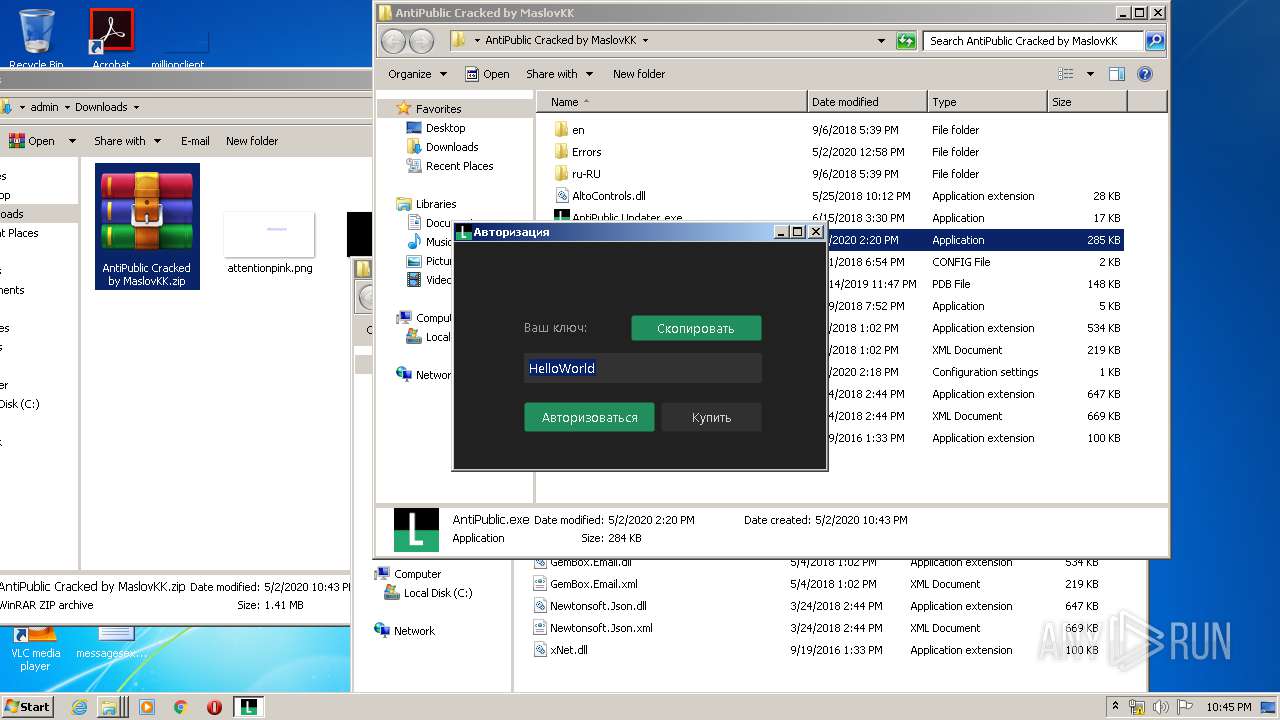
Task: Select Local Disk (C:) in background window
Action: [437, 593]
